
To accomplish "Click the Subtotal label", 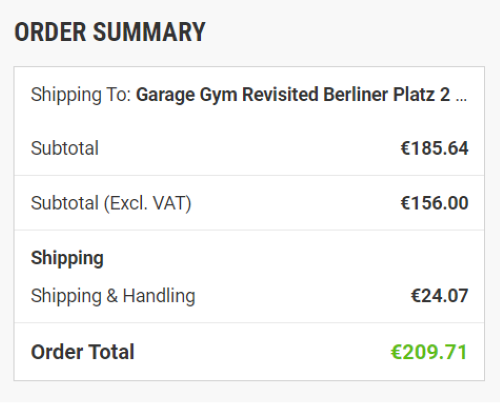I will pos(65,148).
